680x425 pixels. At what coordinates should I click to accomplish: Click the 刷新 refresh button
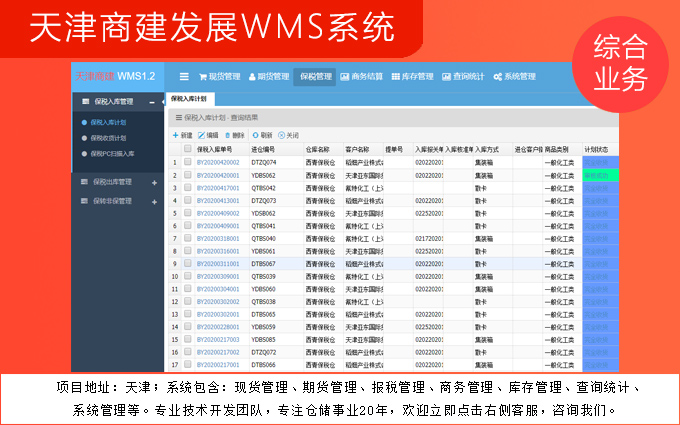[x=262, y=135]
